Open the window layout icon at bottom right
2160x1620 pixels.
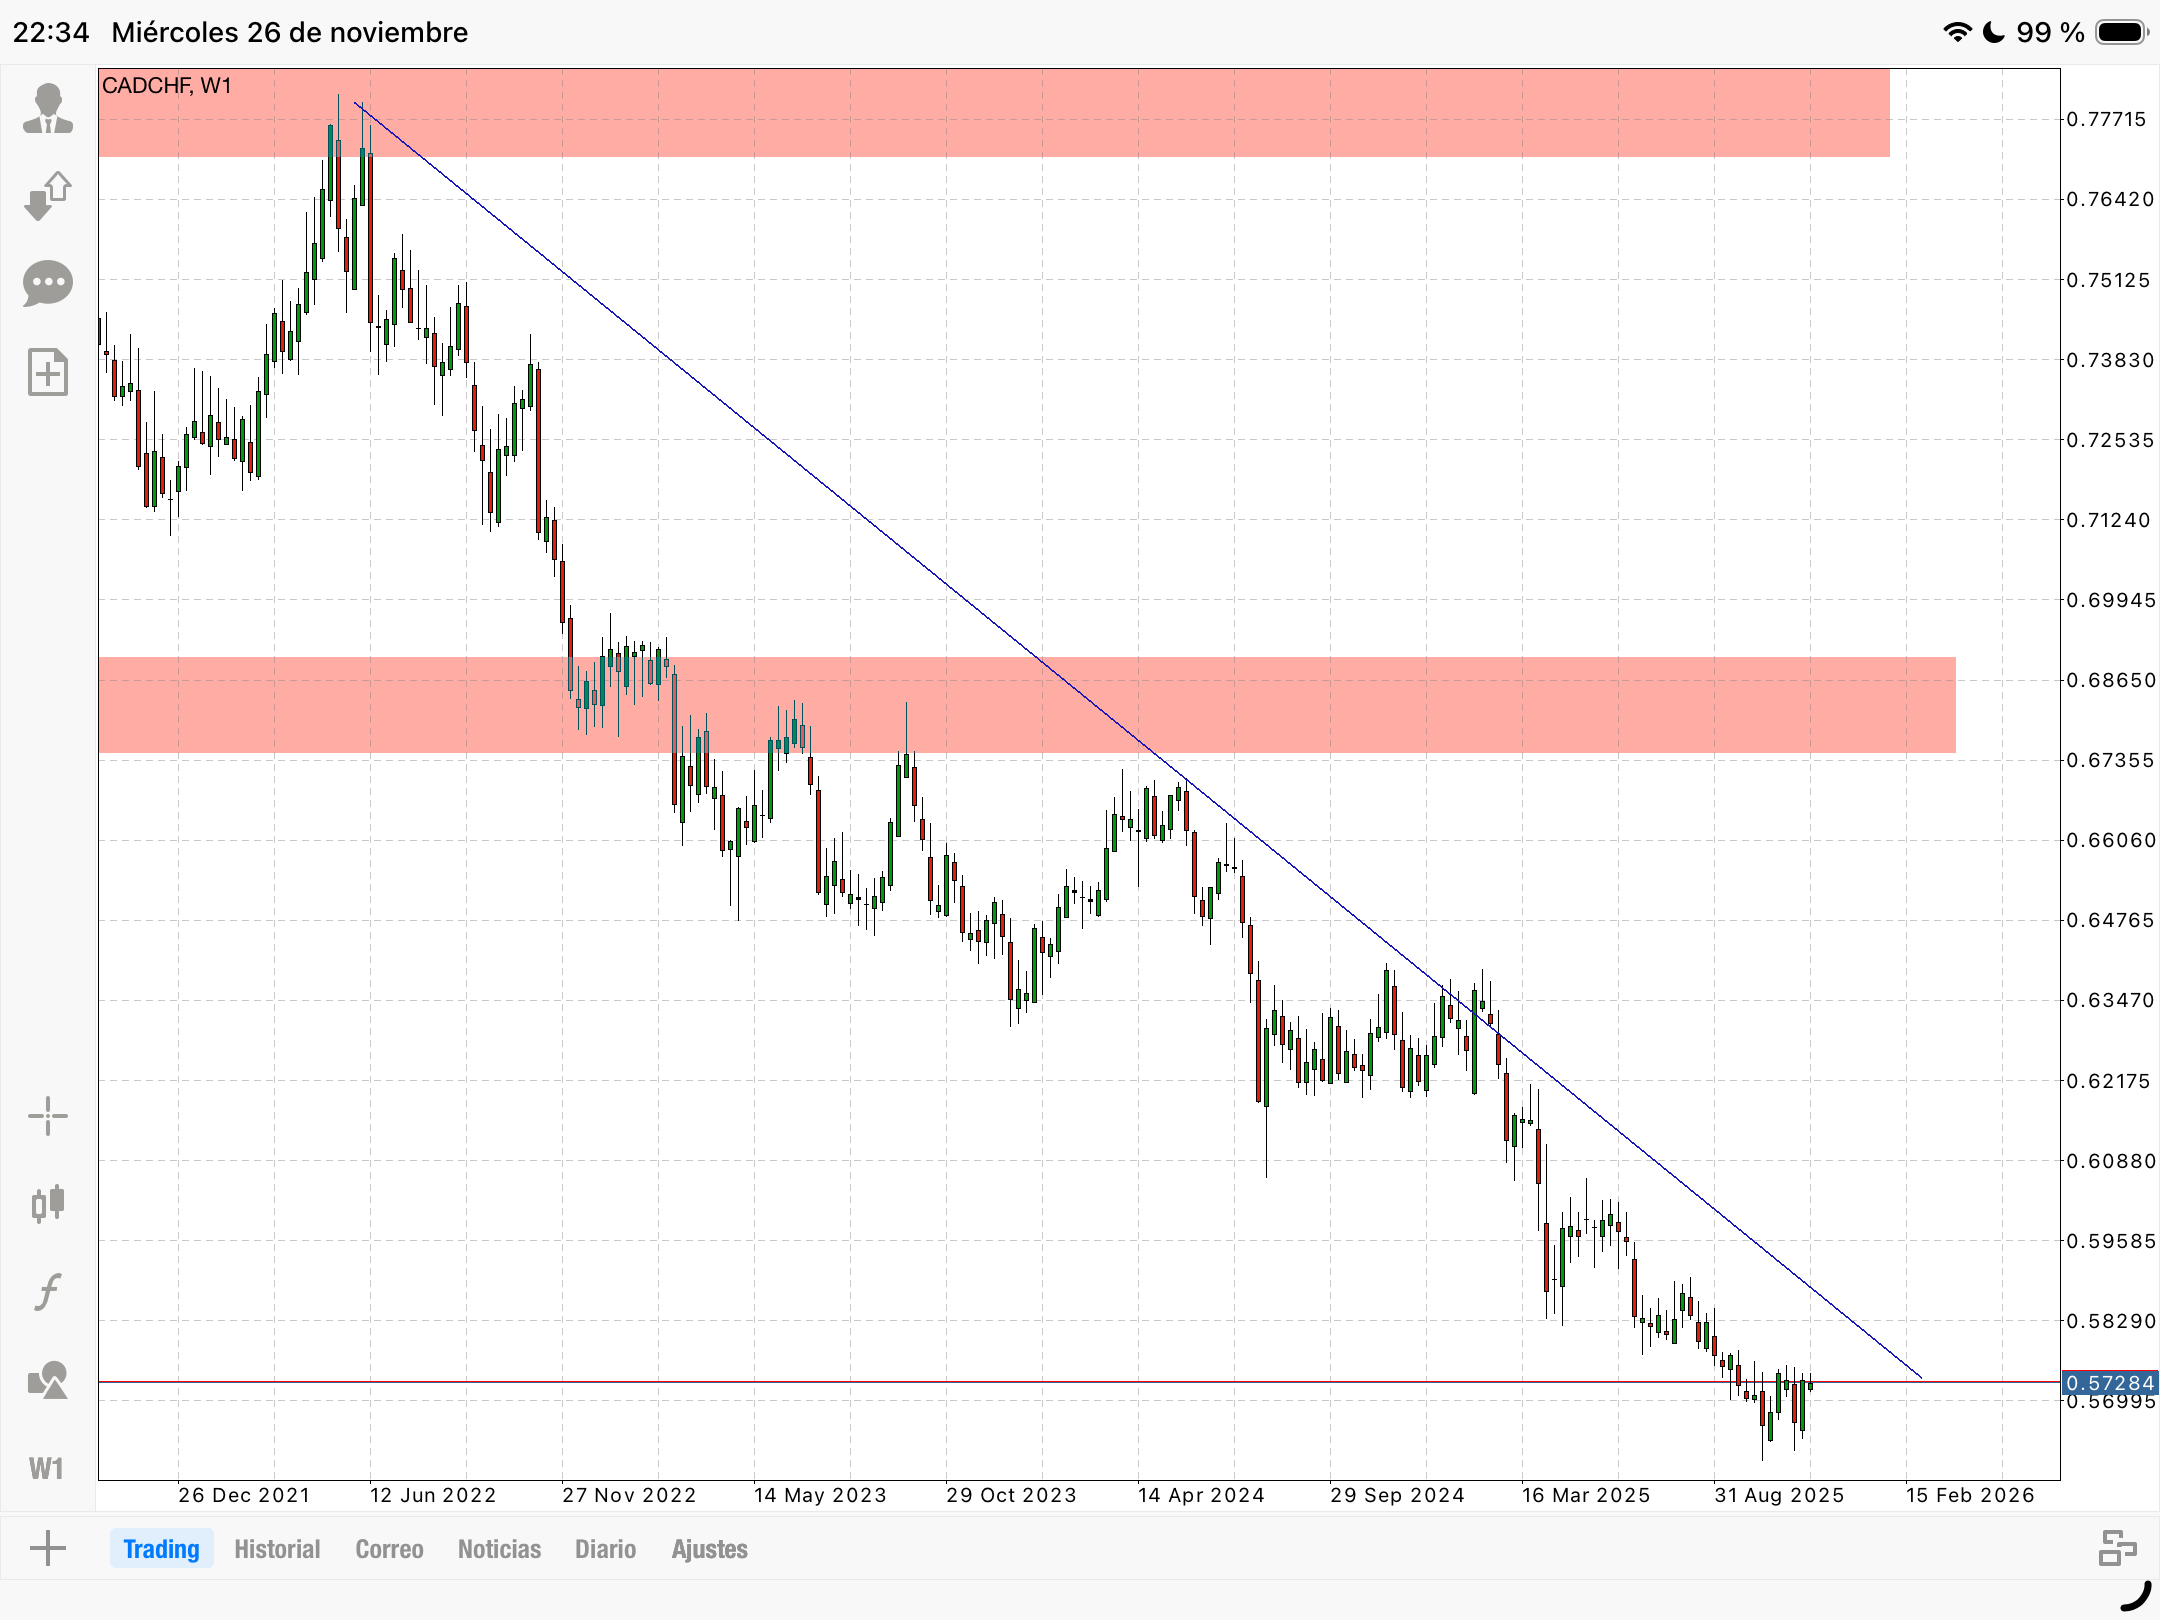[2116, 1548]
